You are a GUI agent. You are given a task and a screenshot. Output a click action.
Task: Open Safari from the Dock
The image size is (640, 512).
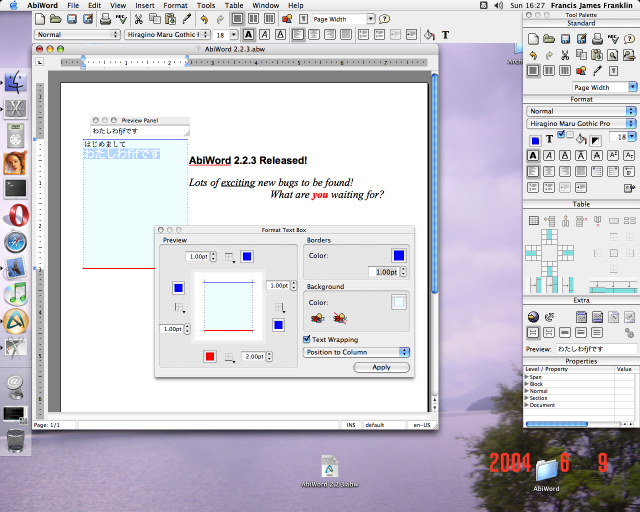(16, 242)
